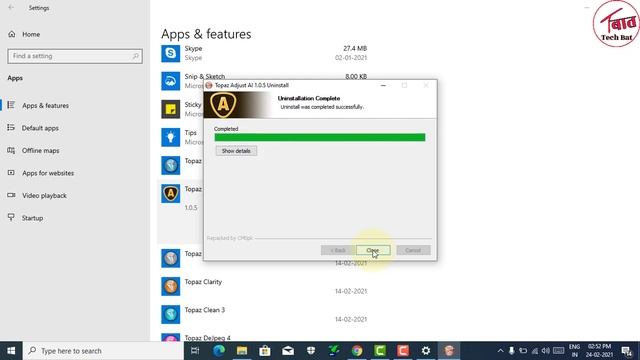Click the volume speaker tray icon
This screenshot has width=640, height=360.
pyautogui.click(x=546, y=351)
